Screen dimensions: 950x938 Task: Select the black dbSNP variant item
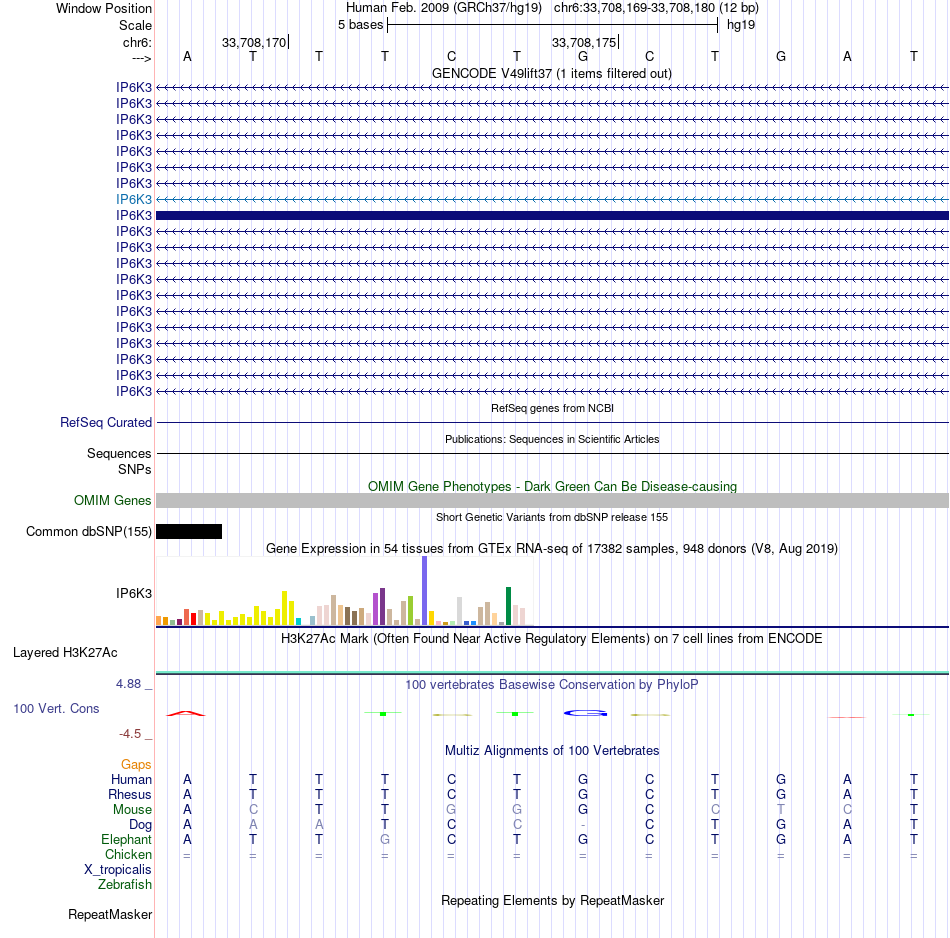(189, 531)
